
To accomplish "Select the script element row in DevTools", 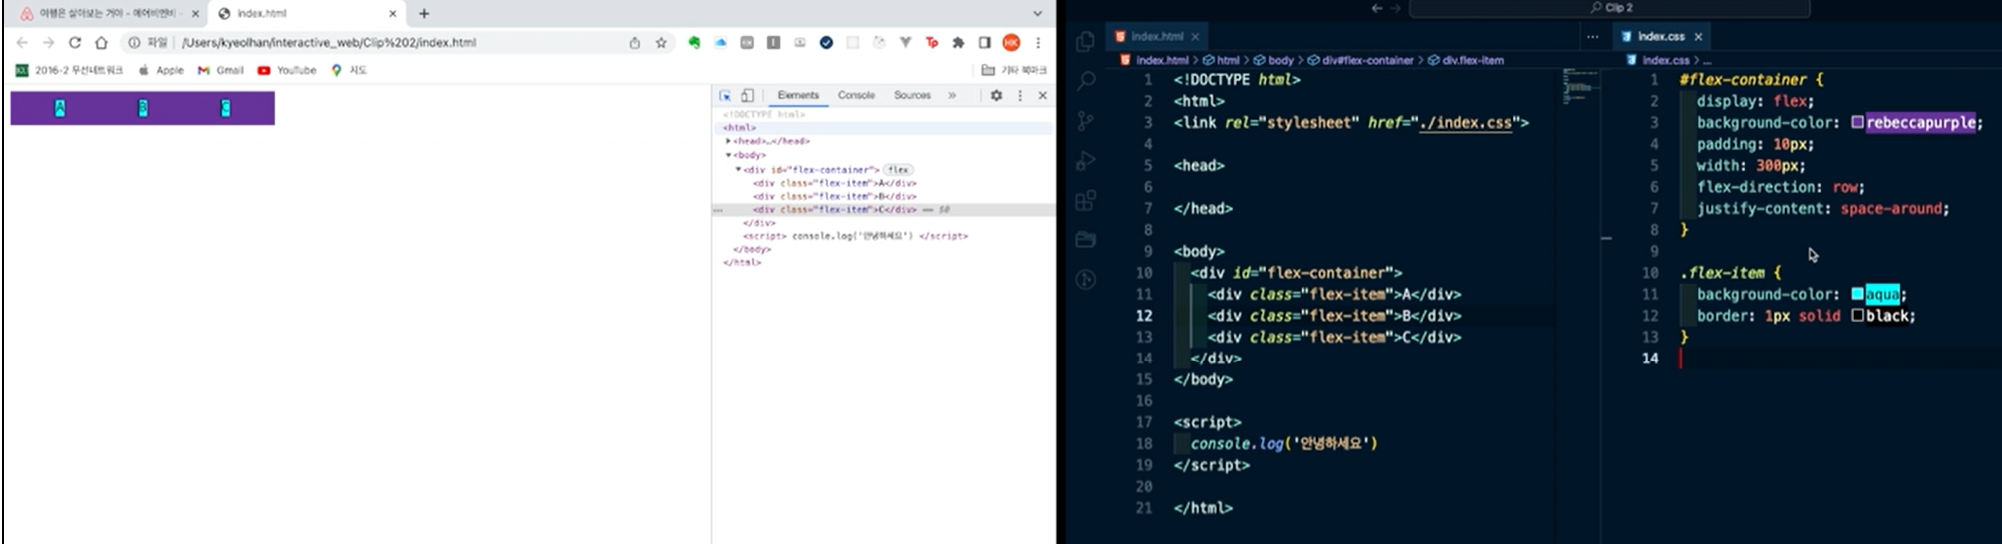I will click(855, 236).
